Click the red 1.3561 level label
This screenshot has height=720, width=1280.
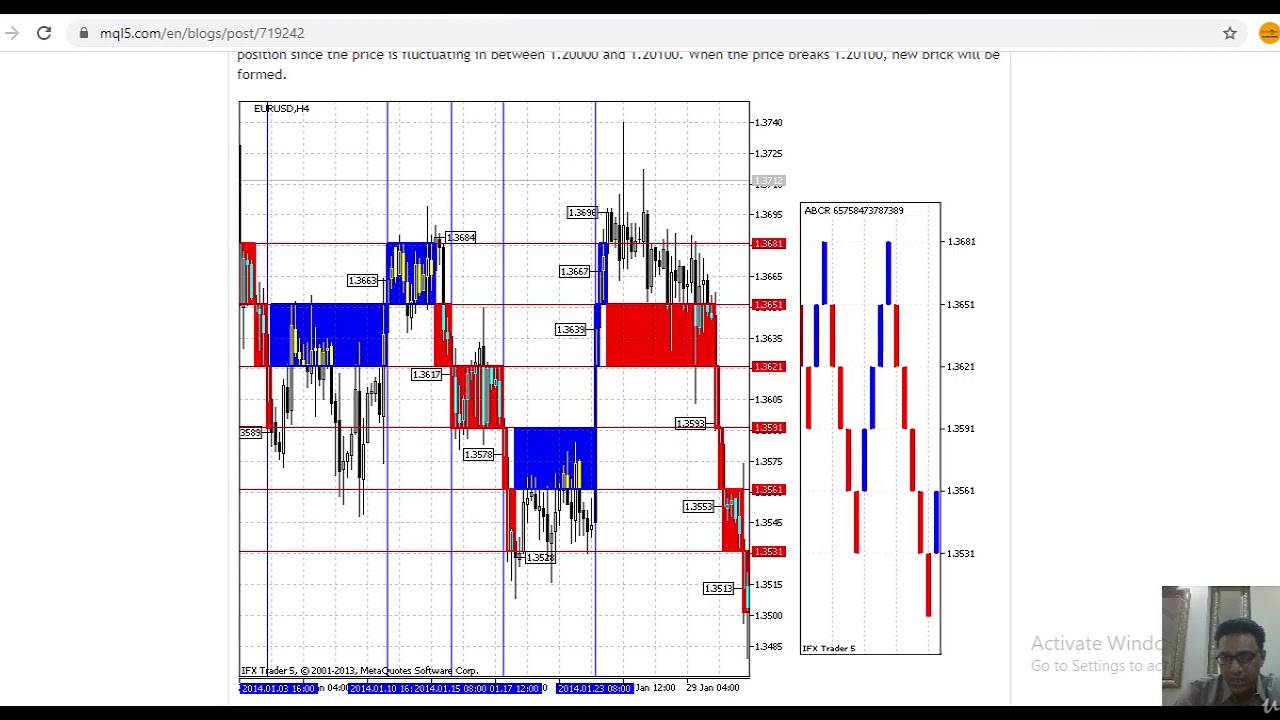click(x=769, y=489)
